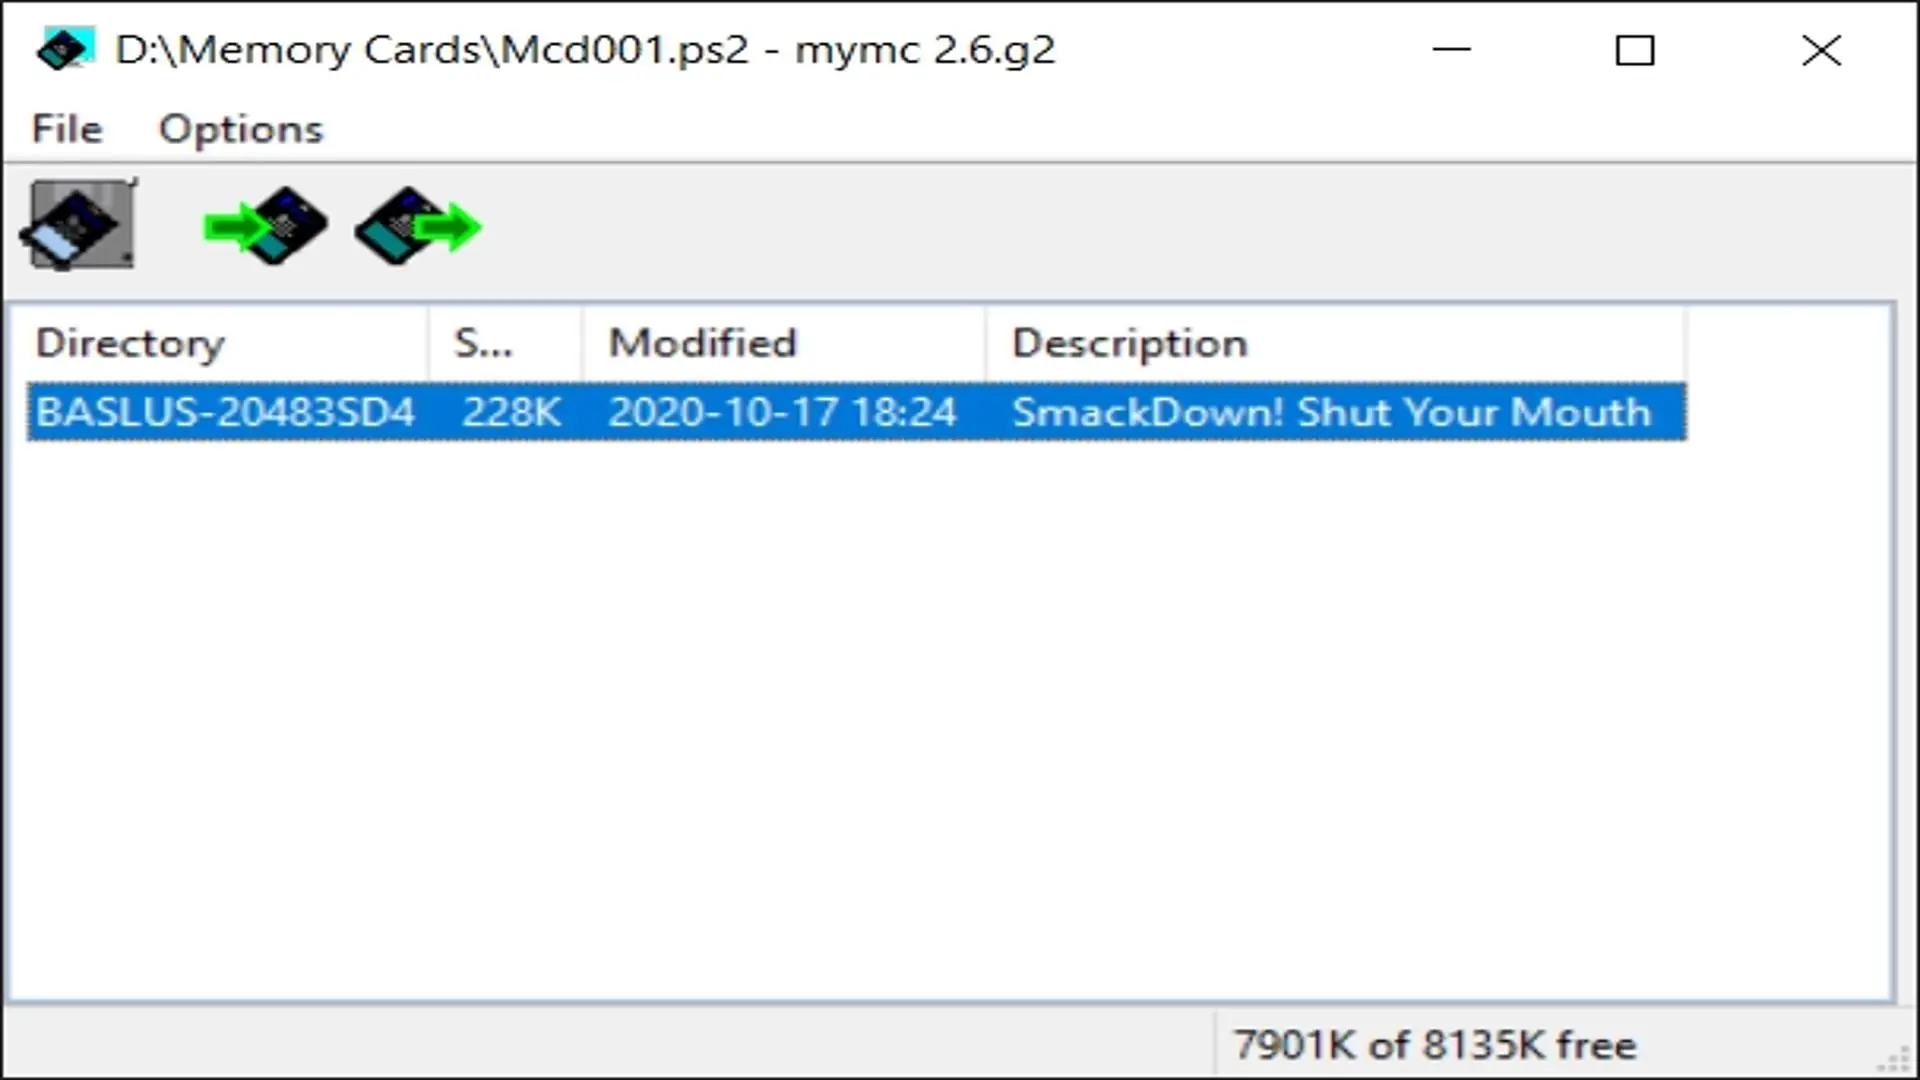Toggle the SmackDown save file selection

tap(857, 413)
